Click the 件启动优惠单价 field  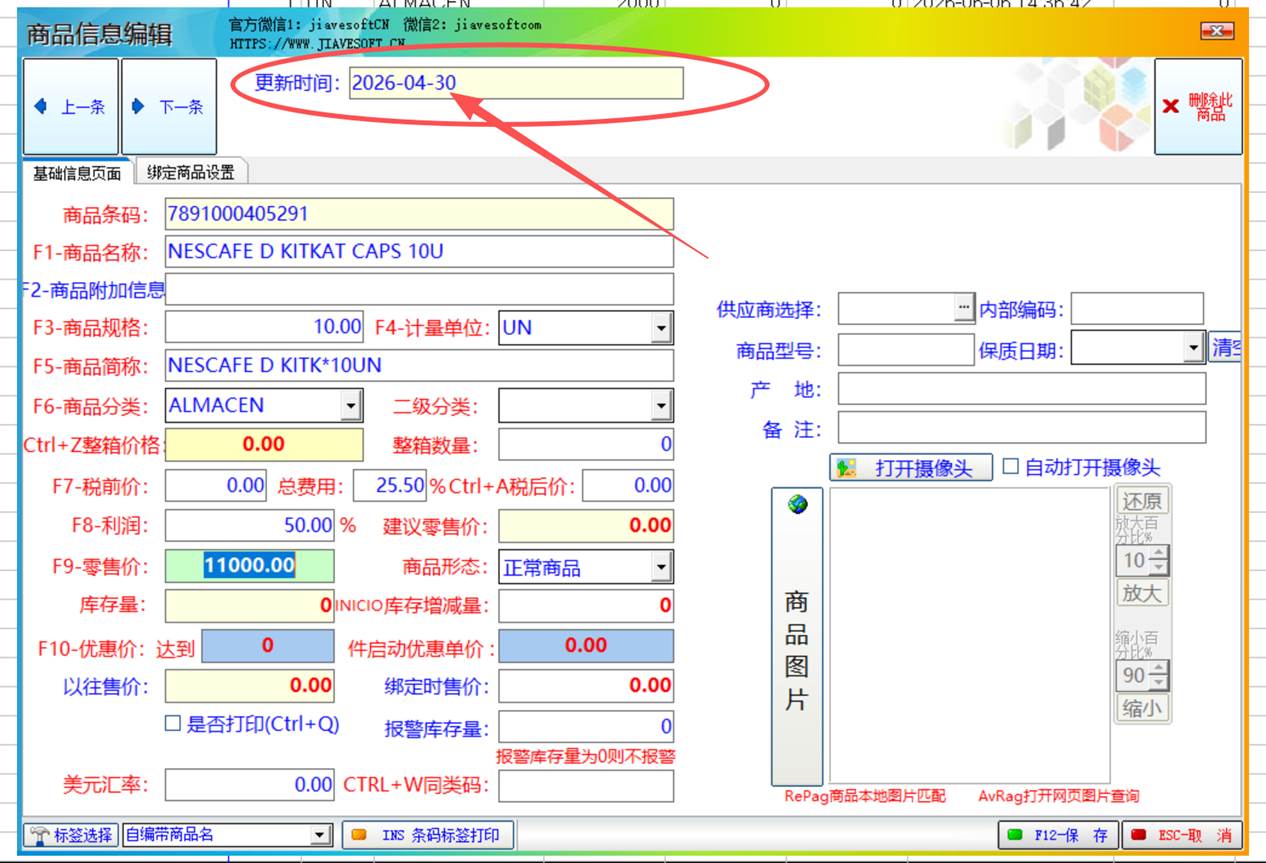(586, 646)
